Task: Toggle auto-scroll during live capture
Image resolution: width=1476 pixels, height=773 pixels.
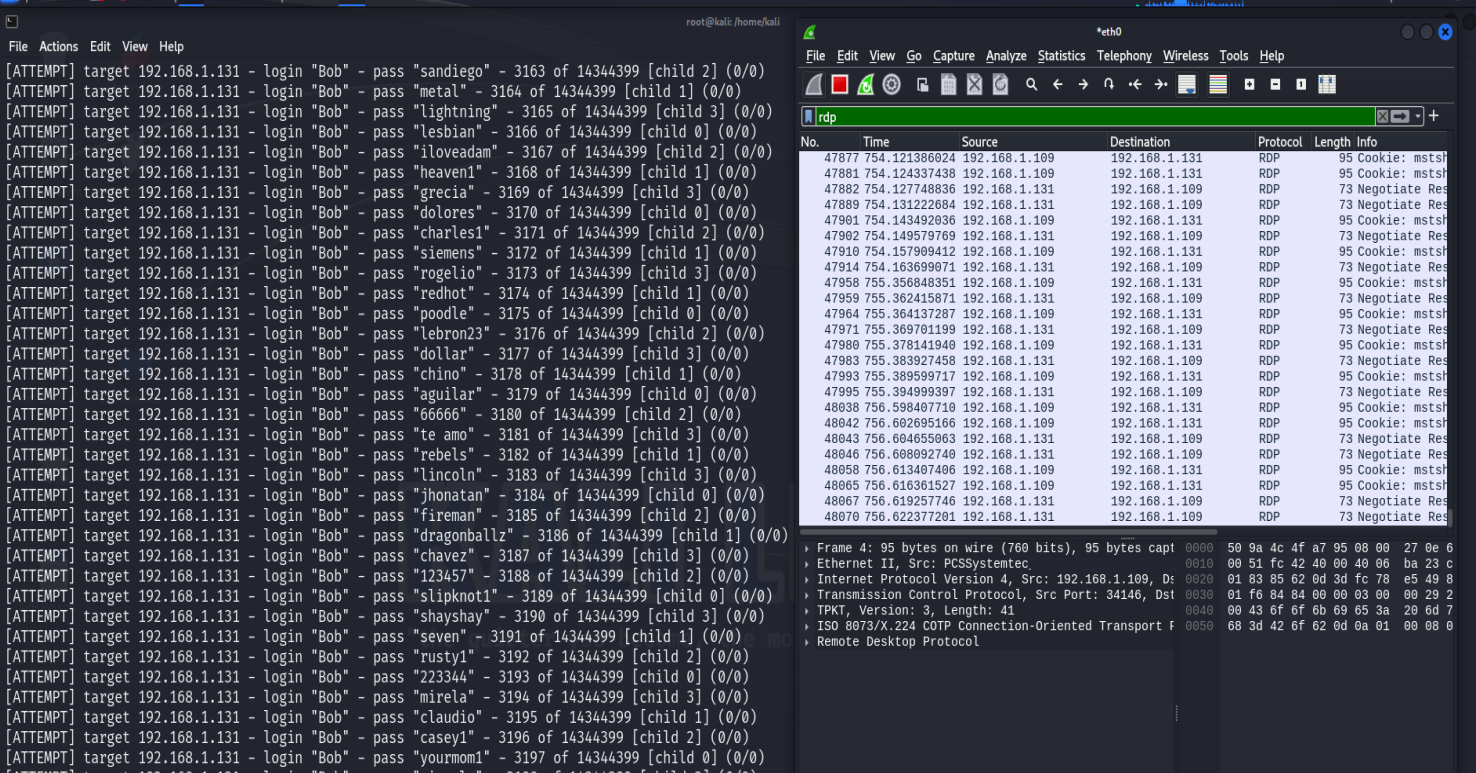Action: tap(1187, 85)
